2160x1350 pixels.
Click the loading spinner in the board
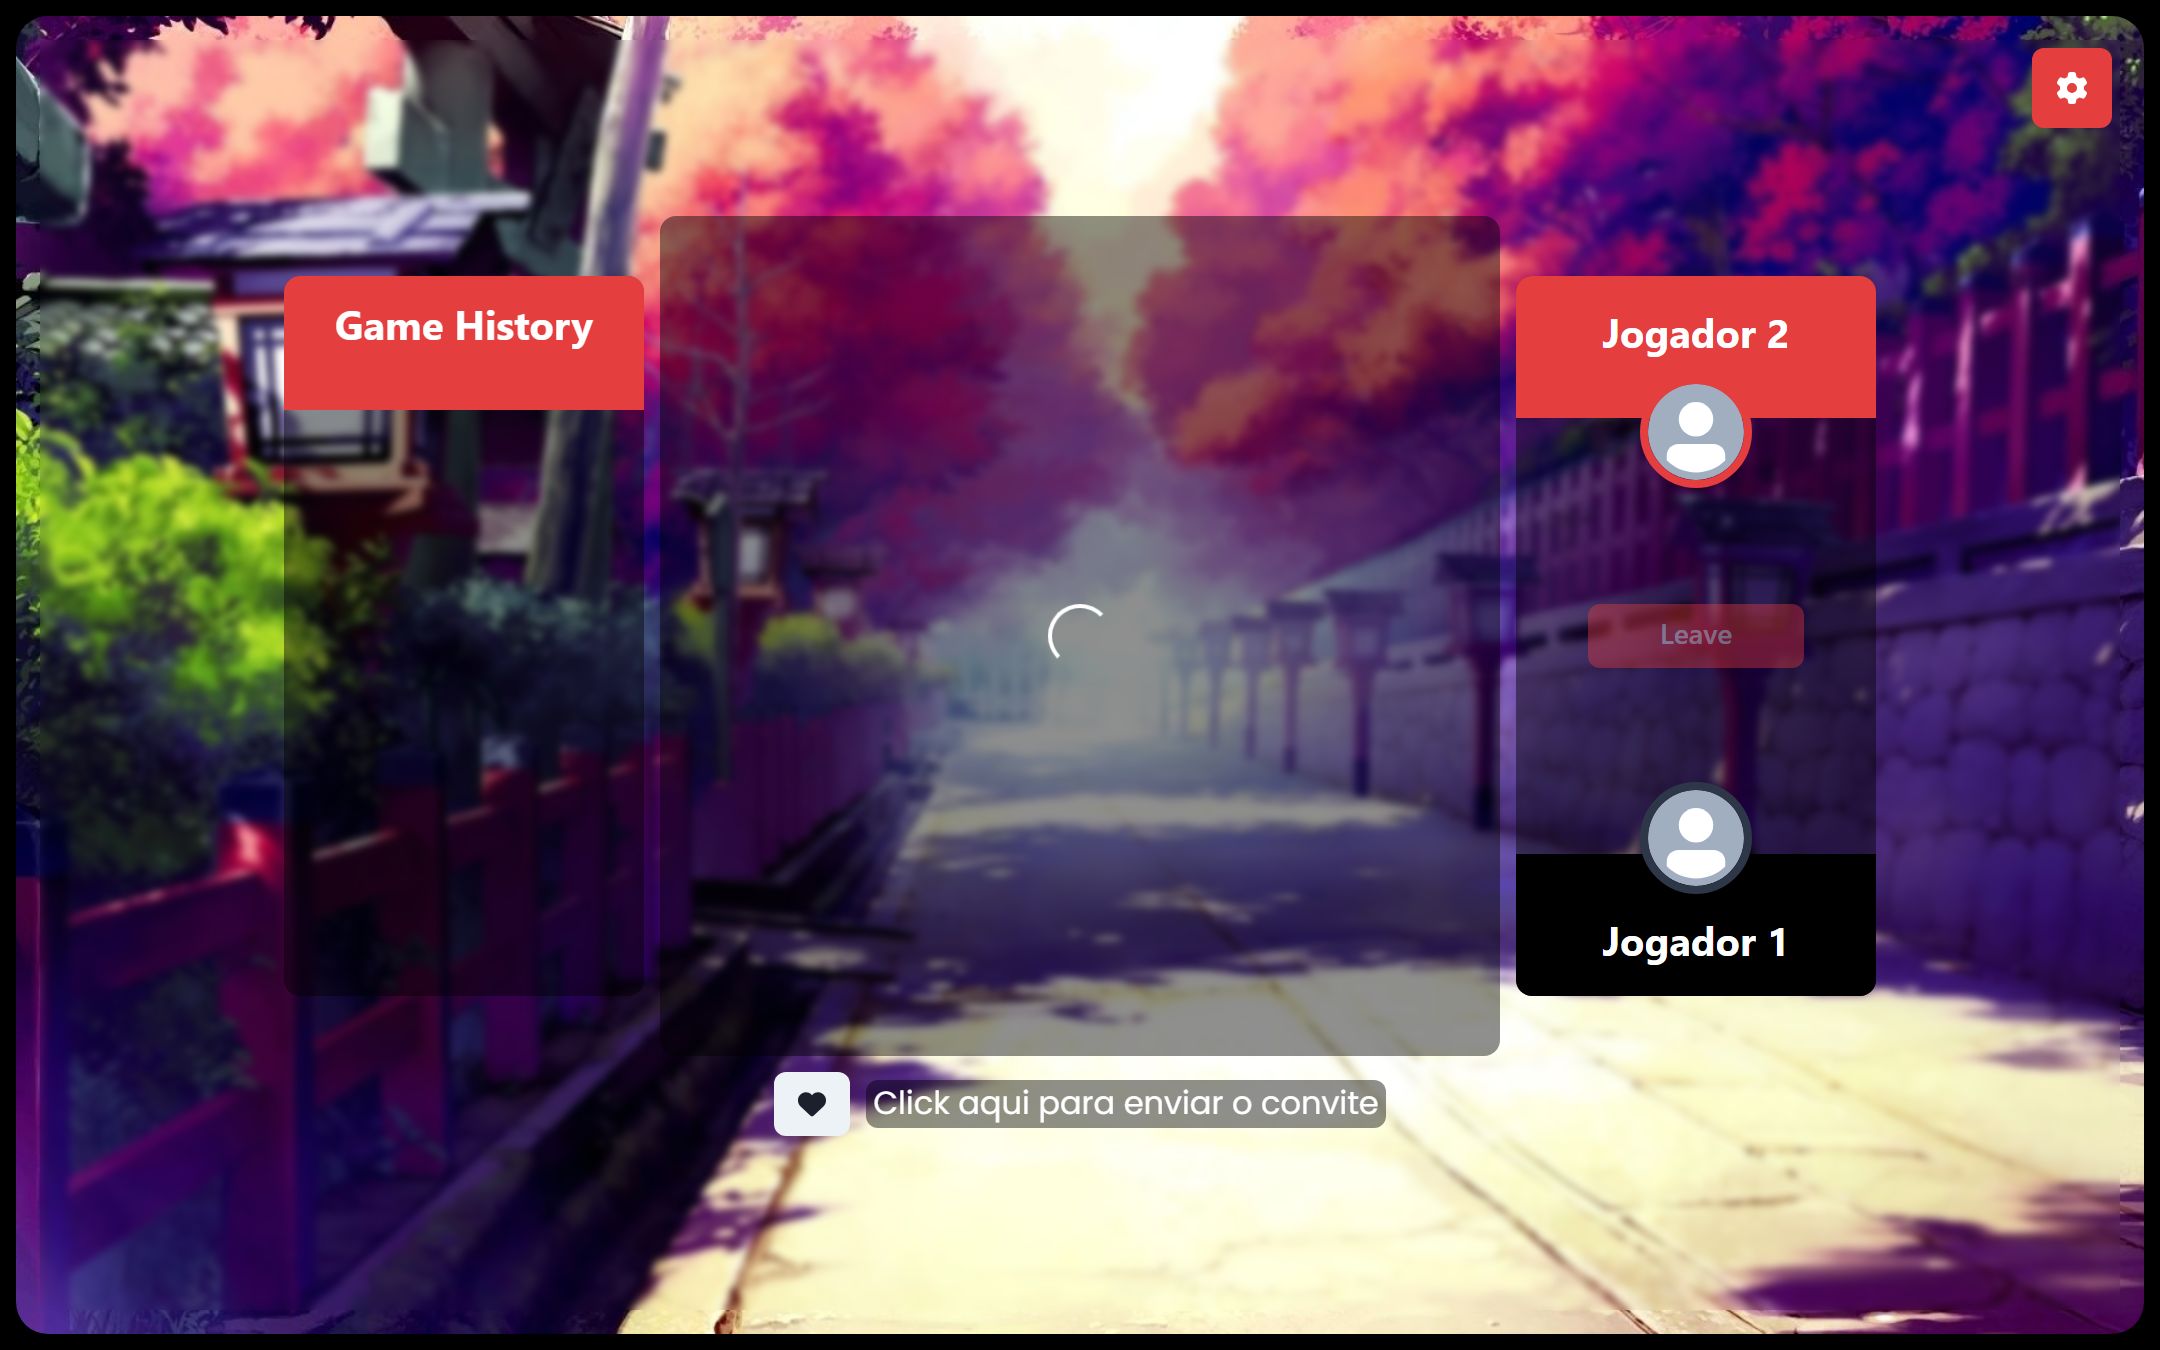[x=1078, y=634]
